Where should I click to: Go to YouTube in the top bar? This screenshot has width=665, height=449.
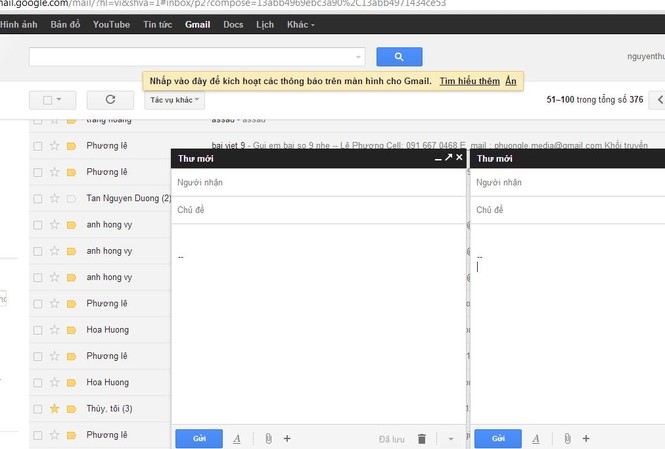coord(112,25)
